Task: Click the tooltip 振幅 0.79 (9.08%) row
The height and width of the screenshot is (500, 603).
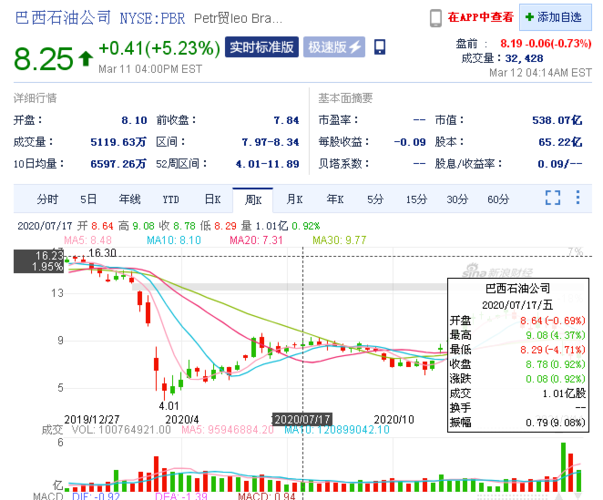Action: (518, 422)
